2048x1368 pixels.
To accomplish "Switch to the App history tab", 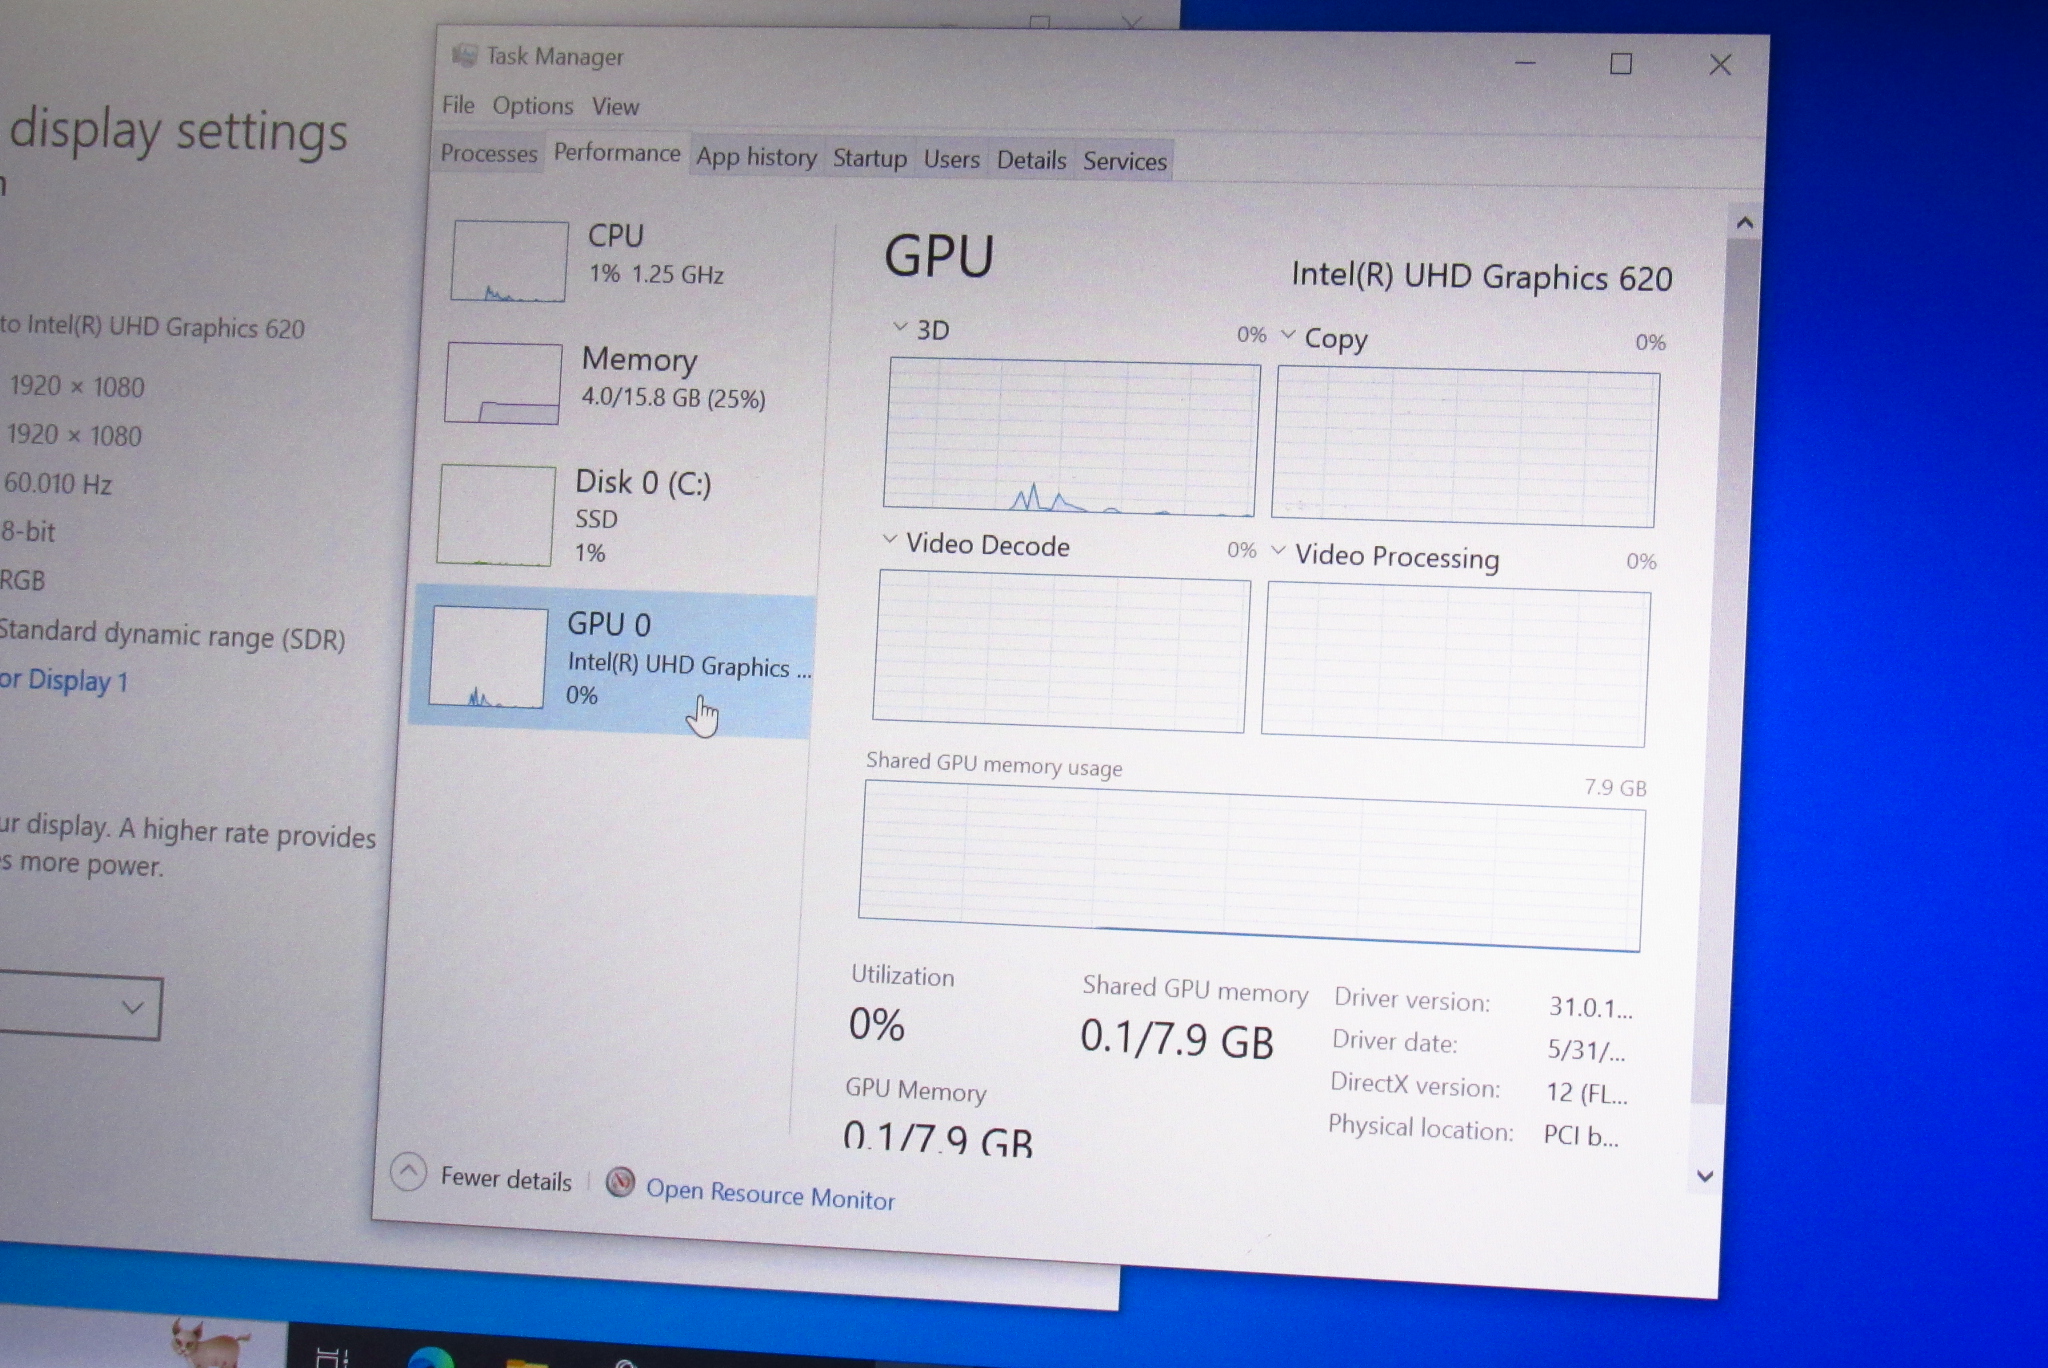I will tap(757, 157).
